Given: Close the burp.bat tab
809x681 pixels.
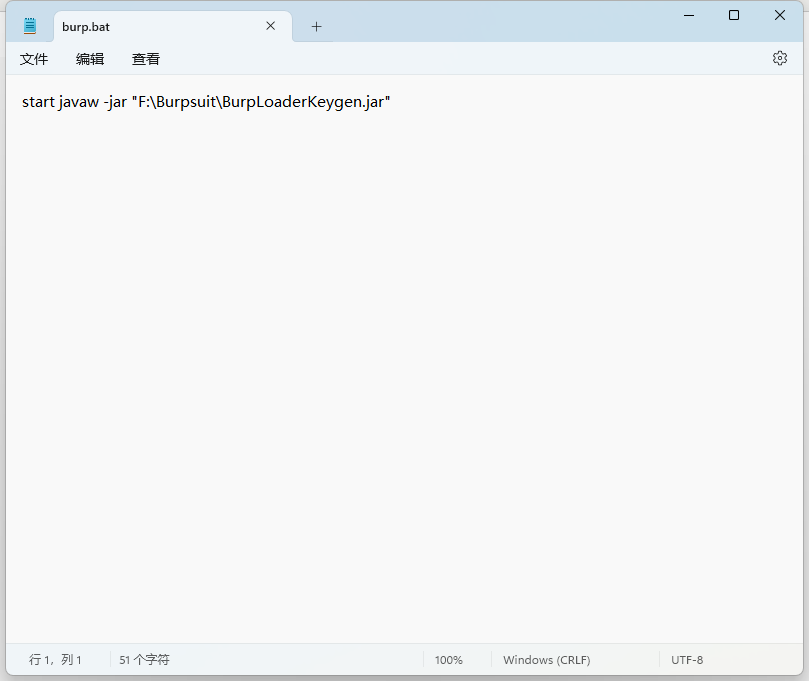Looking at the screenshot, I should click(270, 26).
